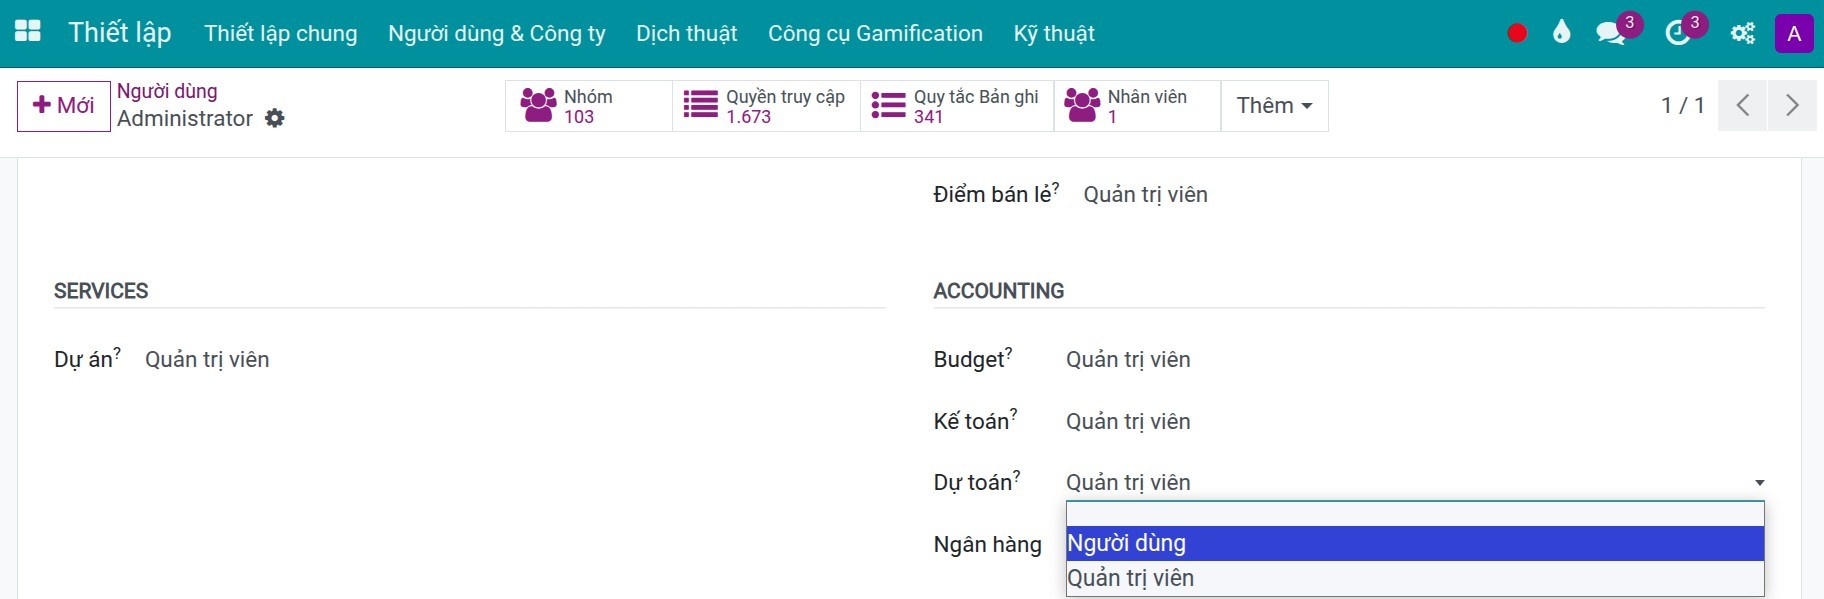Viewport: 1824px width, 599px height.
Task: Open the Nhóm 103 groups stat button
Action: click(588, 106)
